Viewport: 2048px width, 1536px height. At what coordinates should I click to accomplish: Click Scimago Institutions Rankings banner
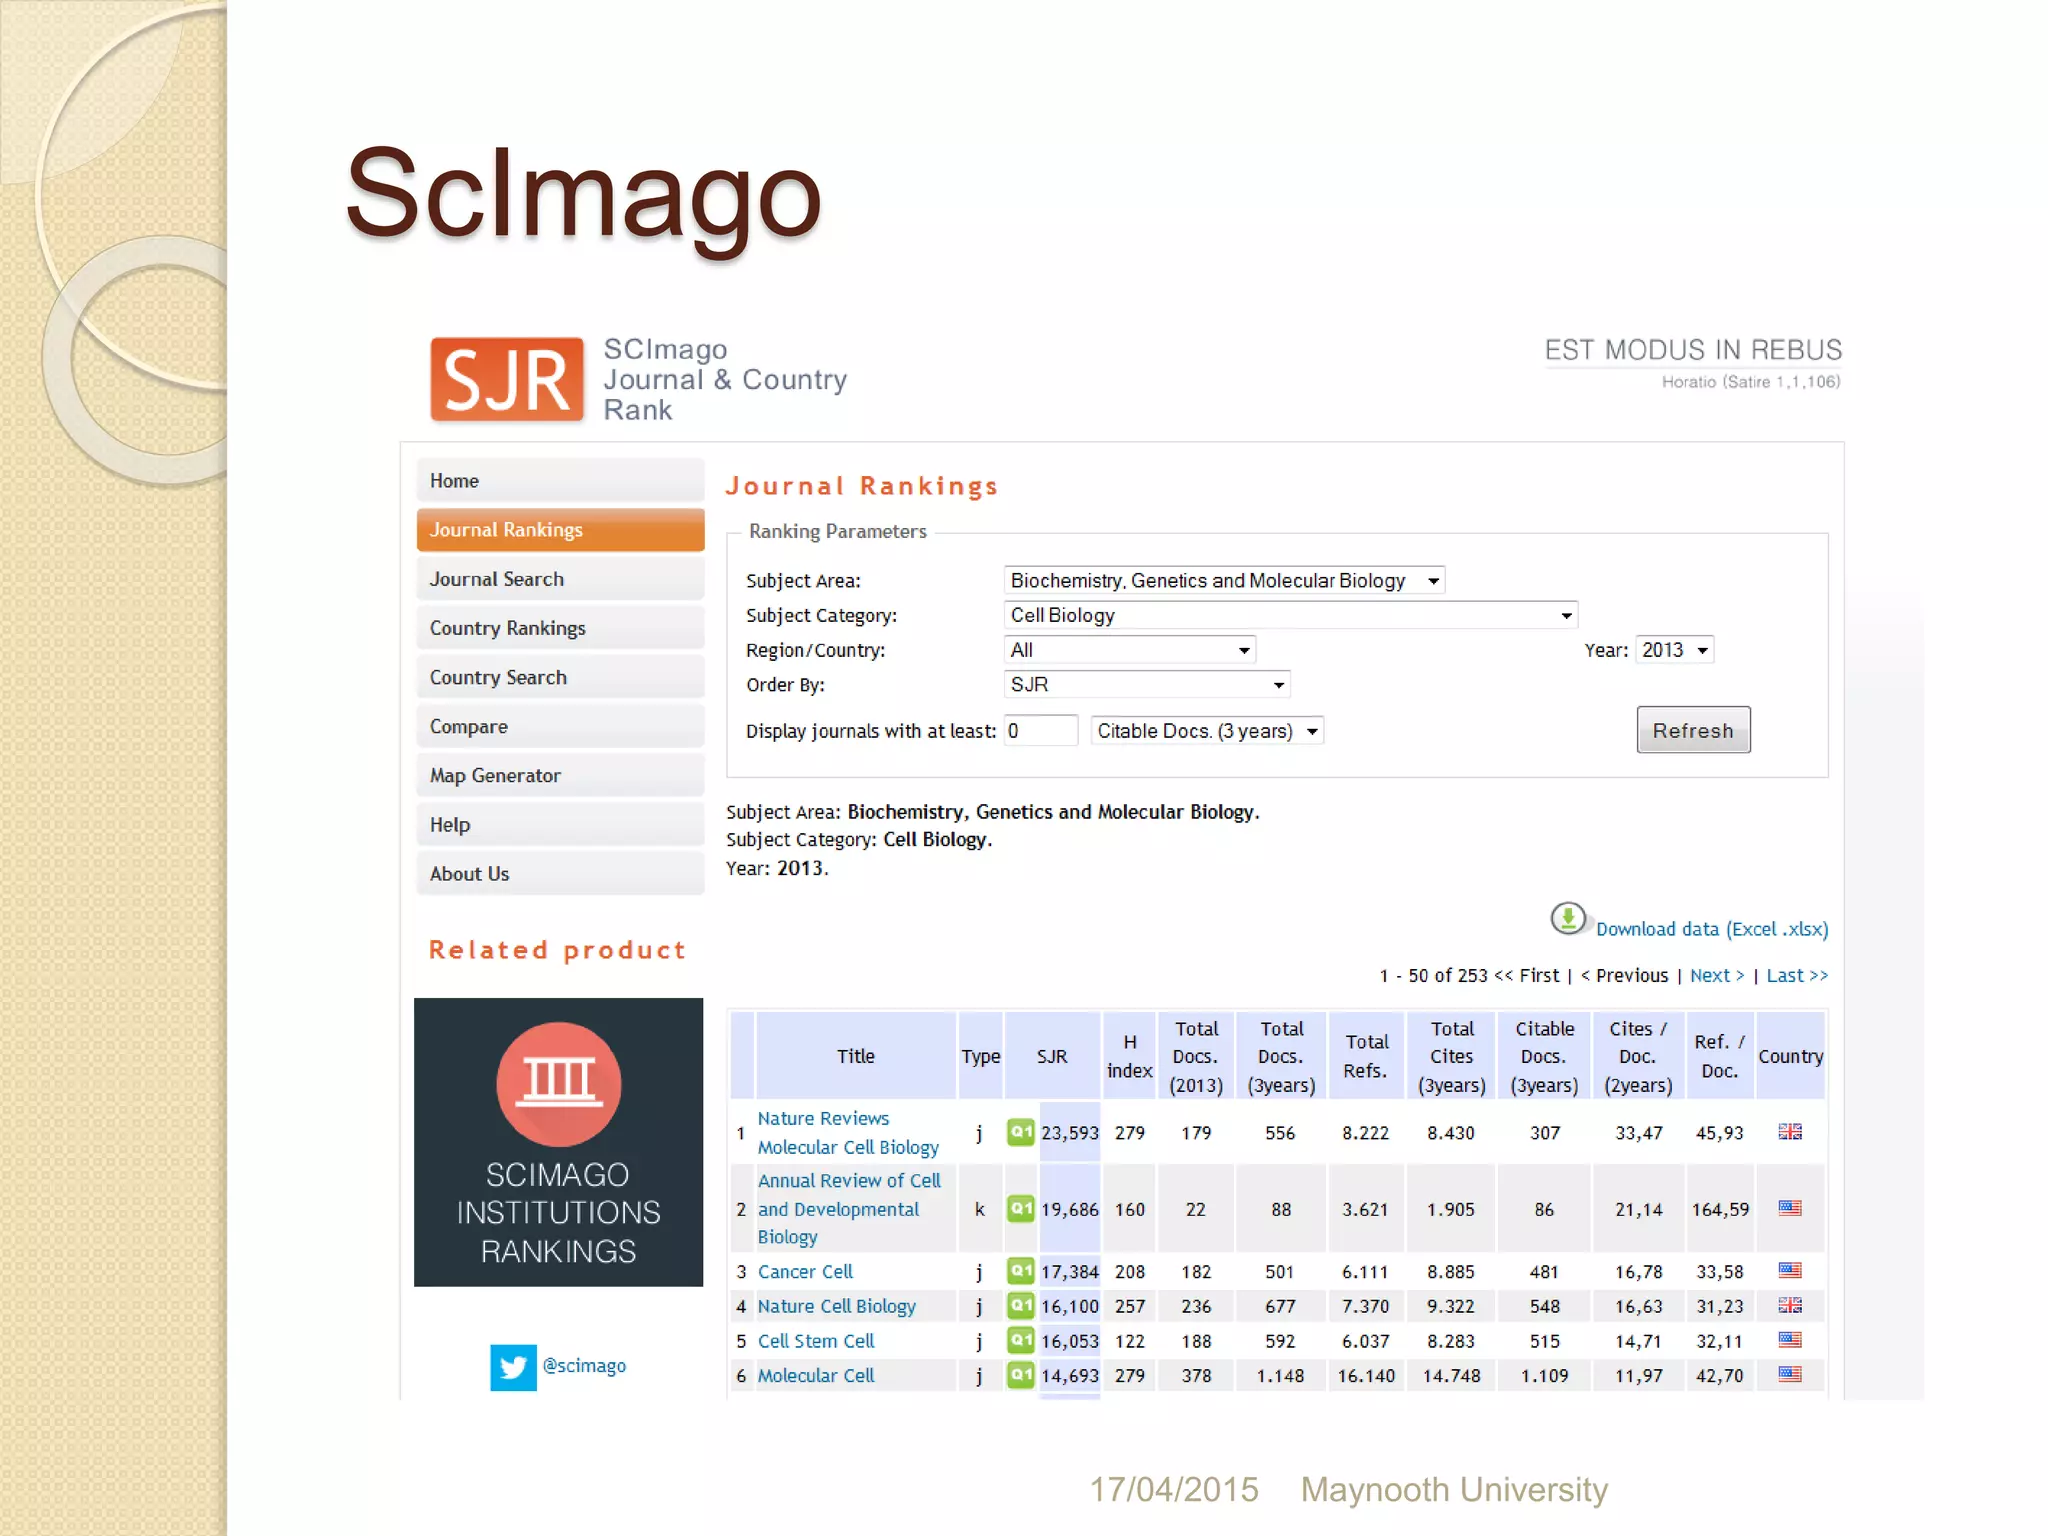click(558, 1142)
